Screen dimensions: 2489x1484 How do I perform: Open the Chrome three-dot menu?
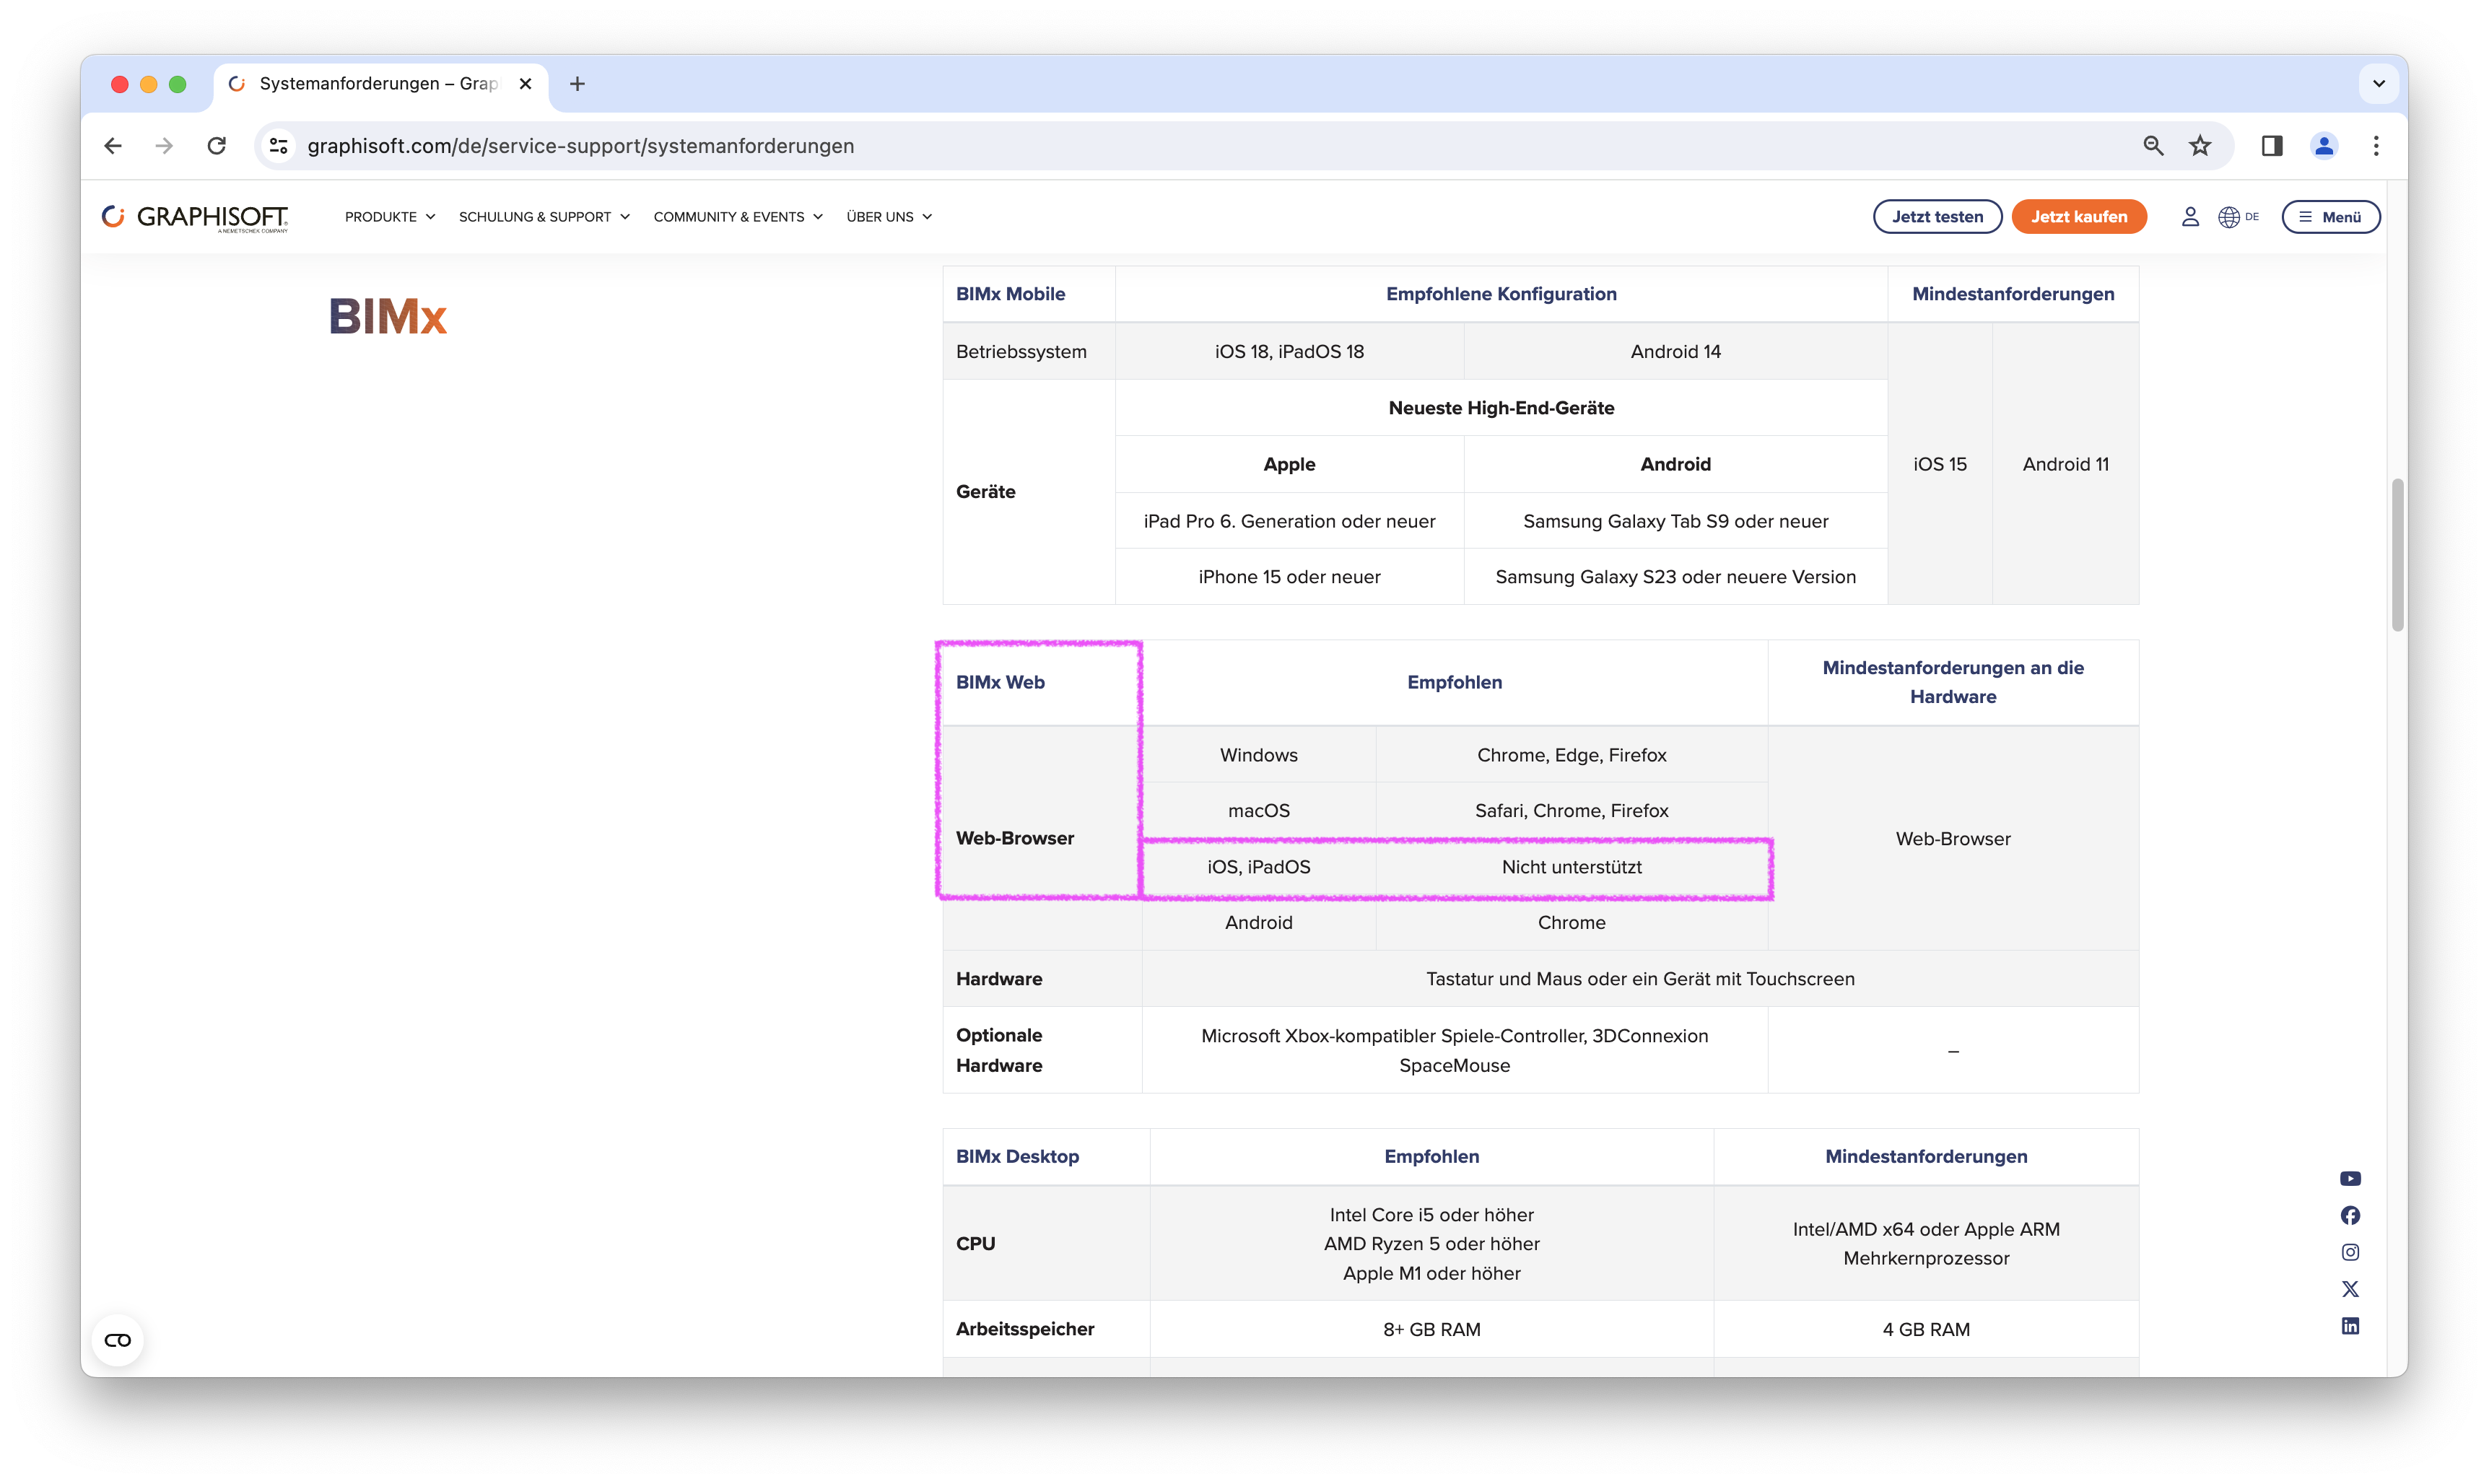coord(2376,146)
